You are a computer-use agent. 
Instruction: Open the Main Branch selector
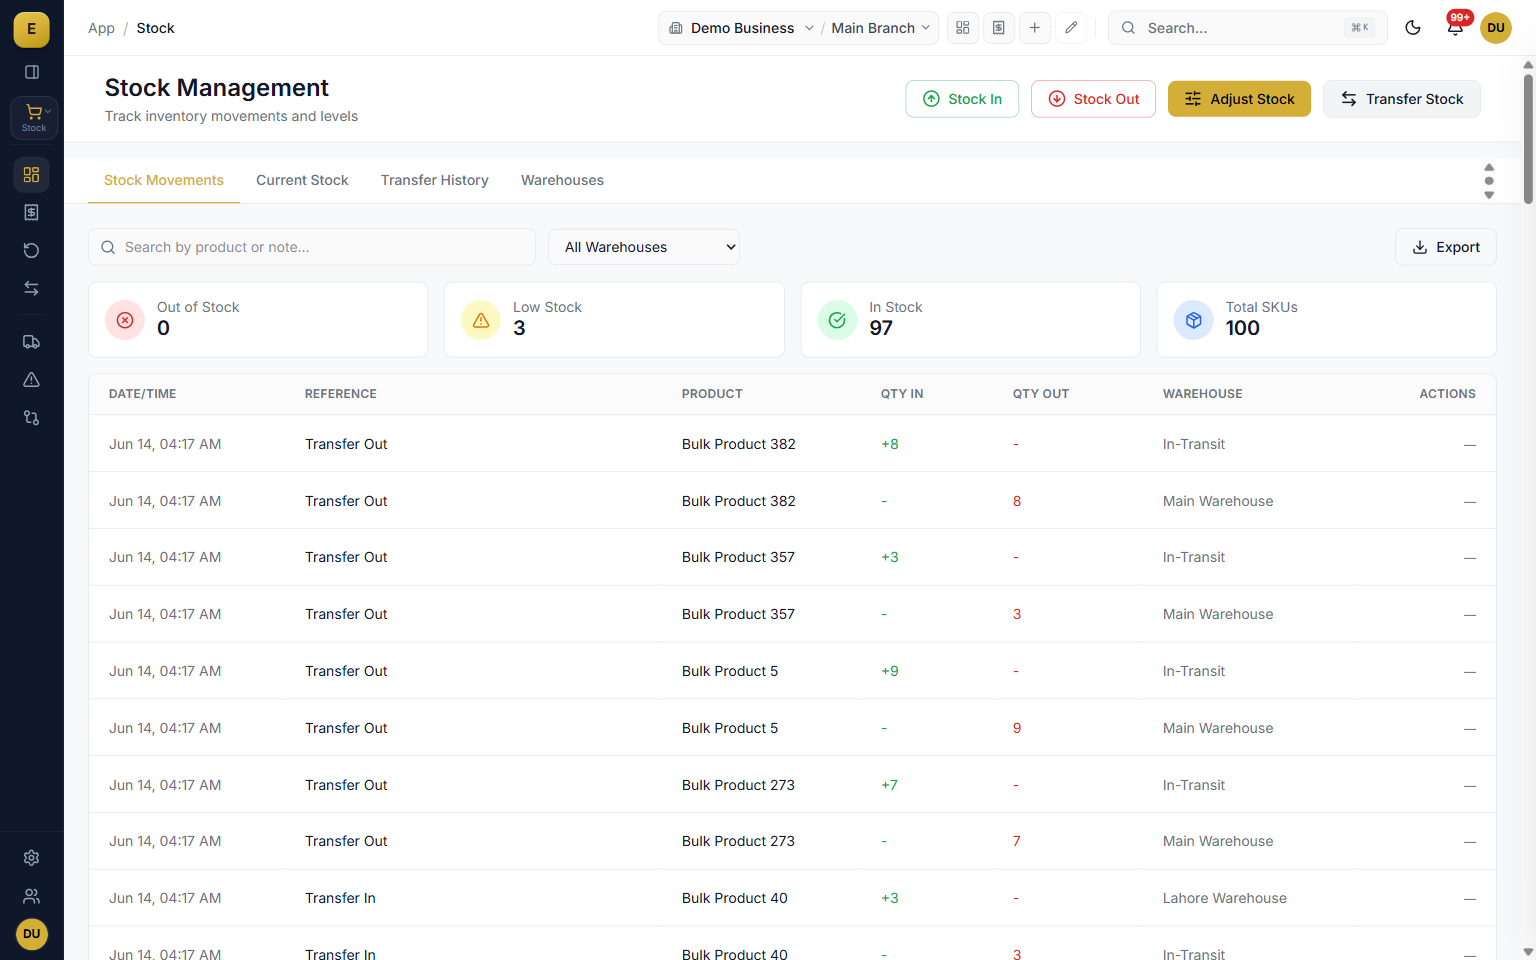click(x=881, y=28)
